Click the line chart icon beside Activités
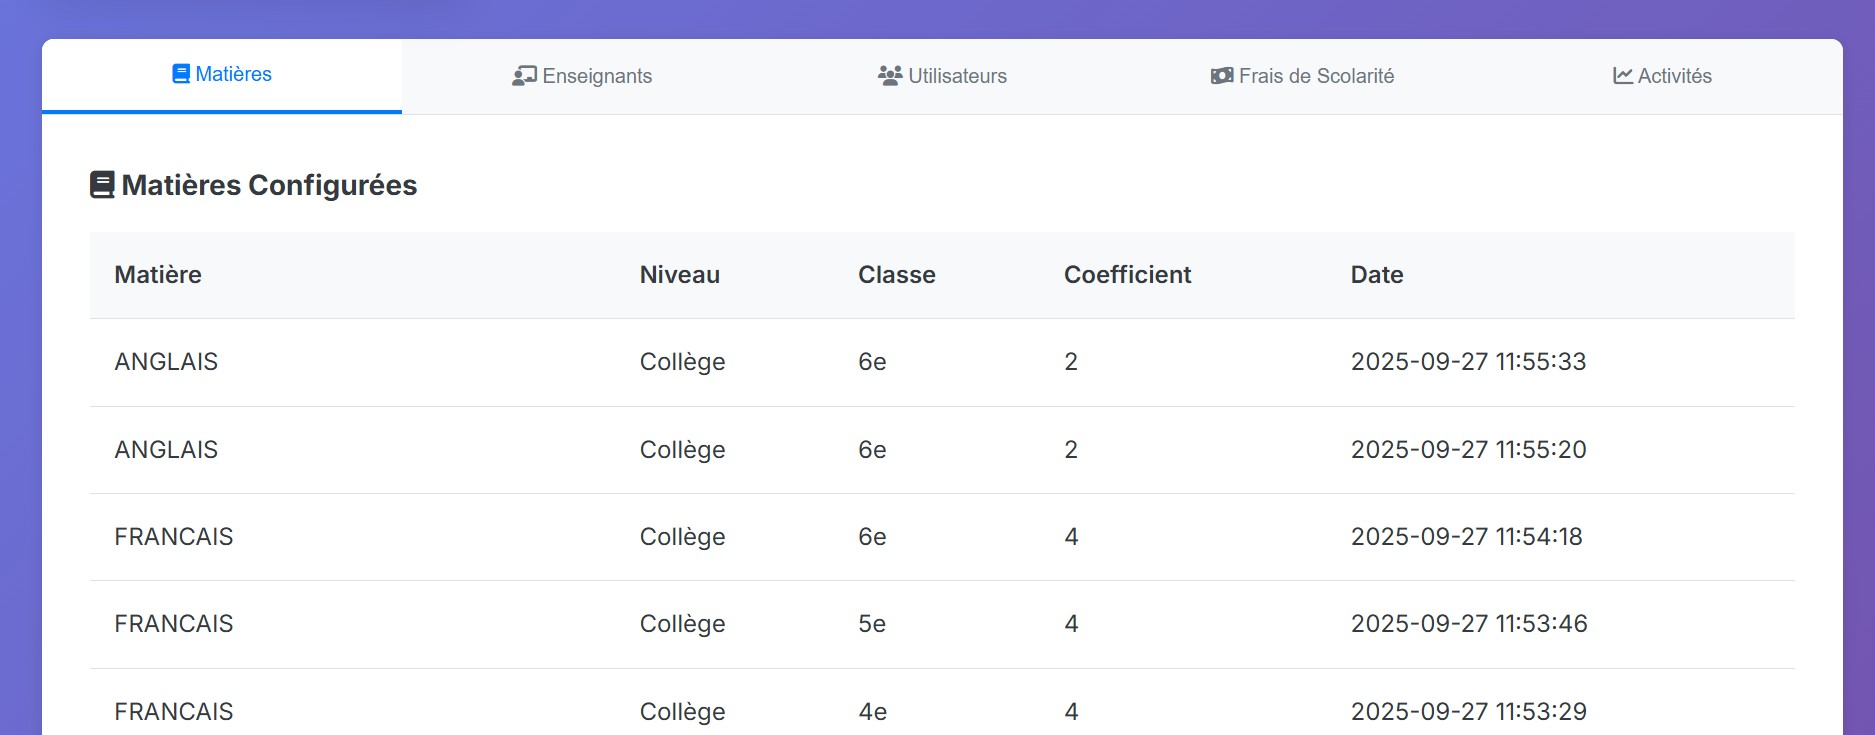Viewport: 1875px width, 735px height. (1622, 76)
